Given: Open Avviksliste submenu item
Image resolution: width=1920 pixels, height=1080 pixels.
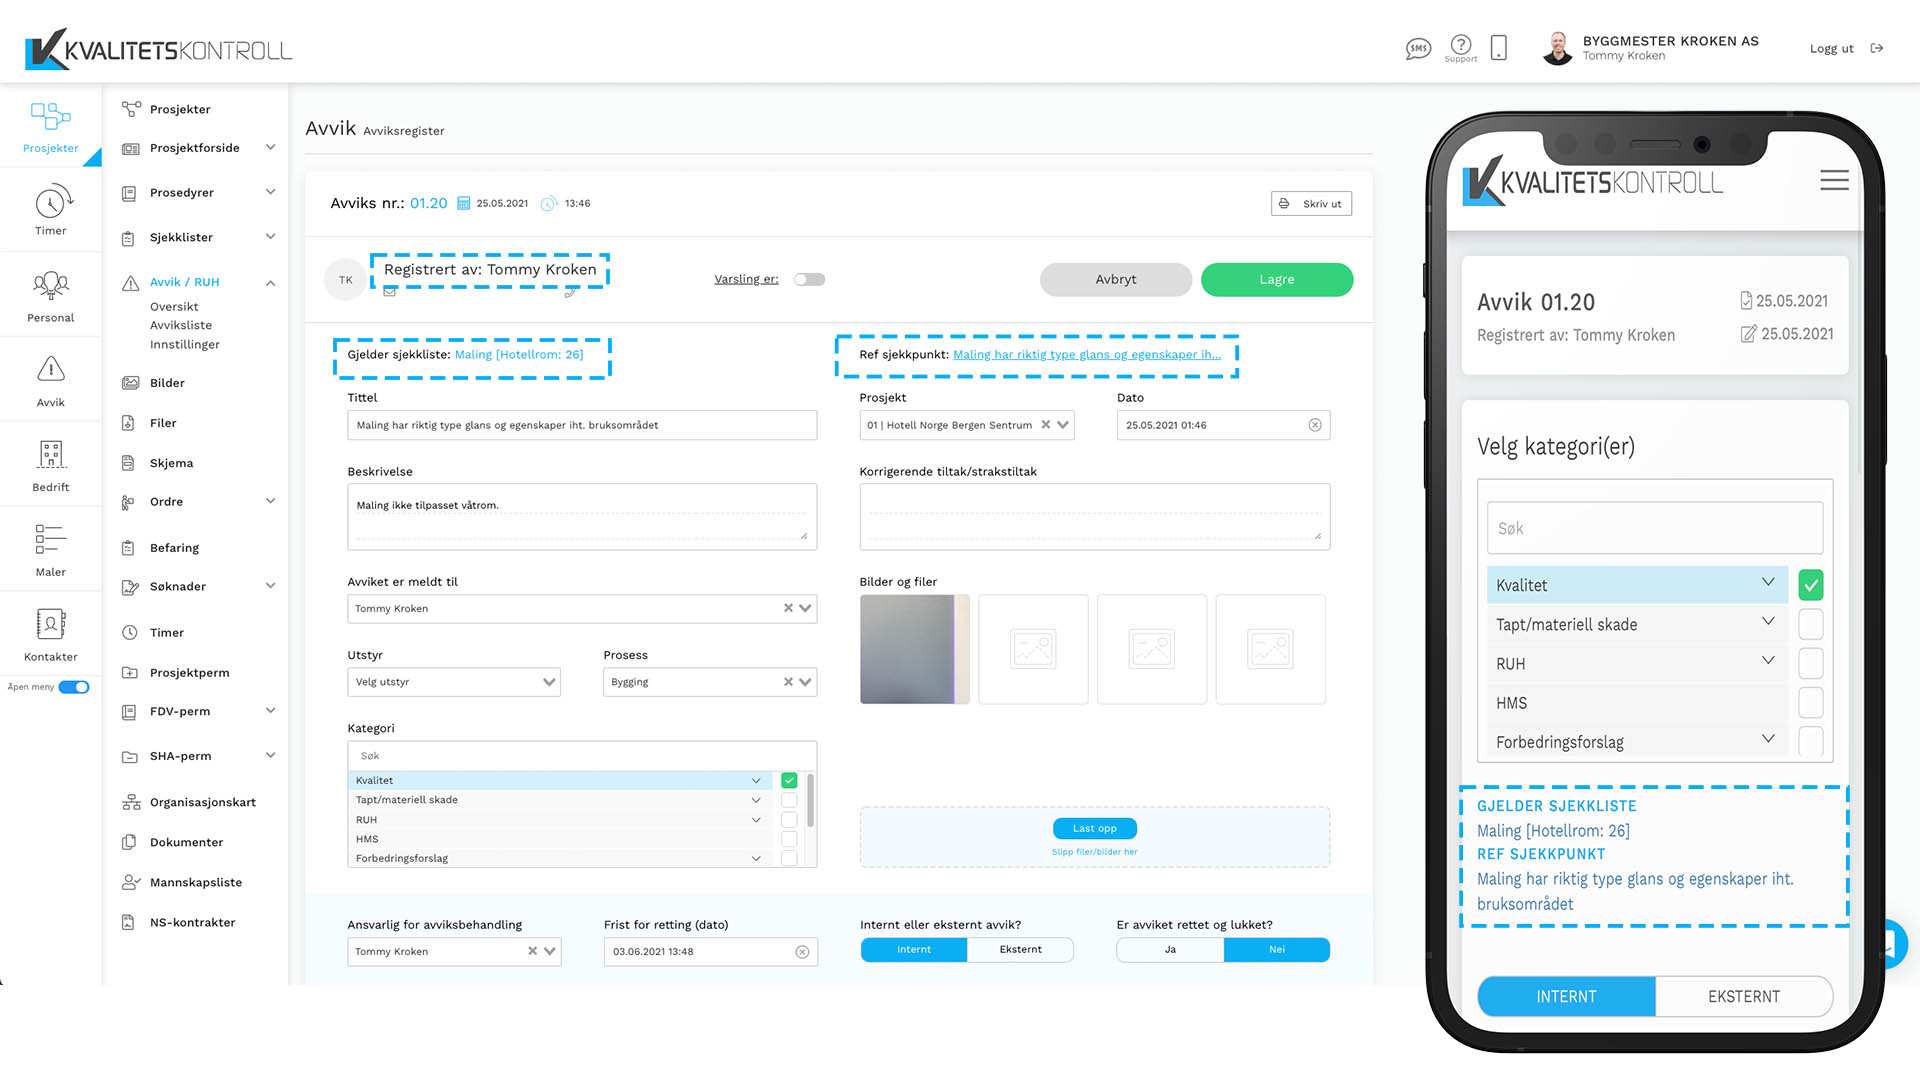Looking at the screenshot, I should point(181,326).
